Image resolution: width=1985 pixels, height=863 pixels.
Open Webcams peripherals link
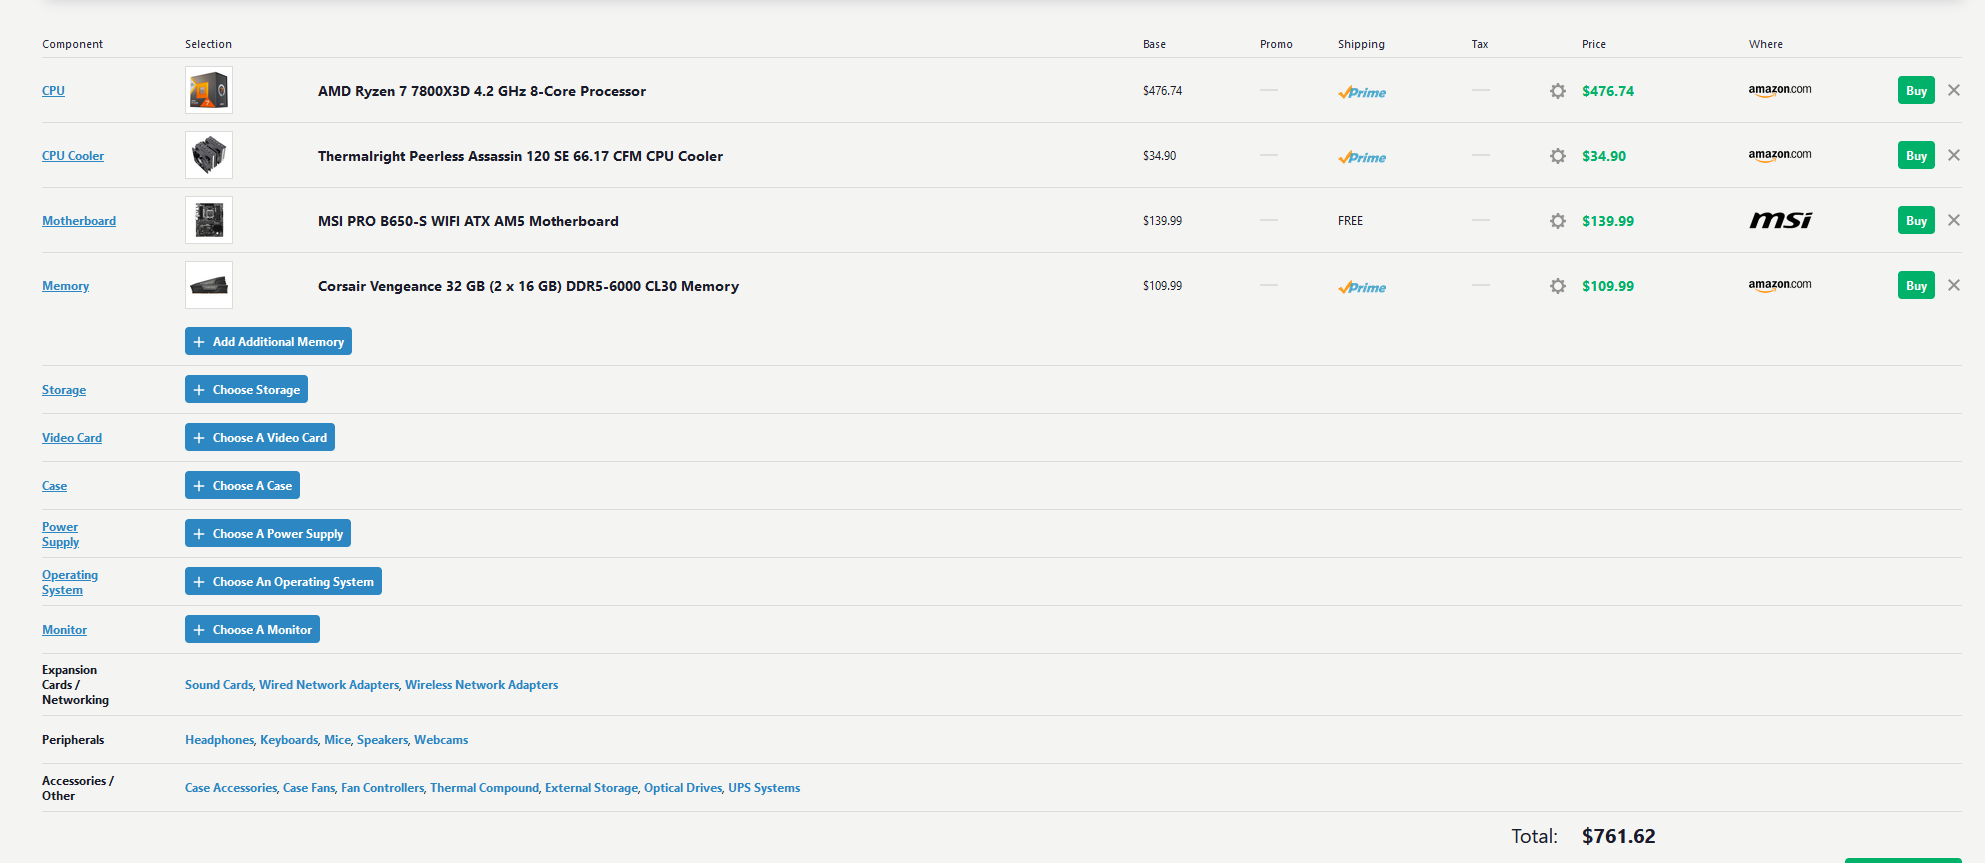click(x=441, y=740)
